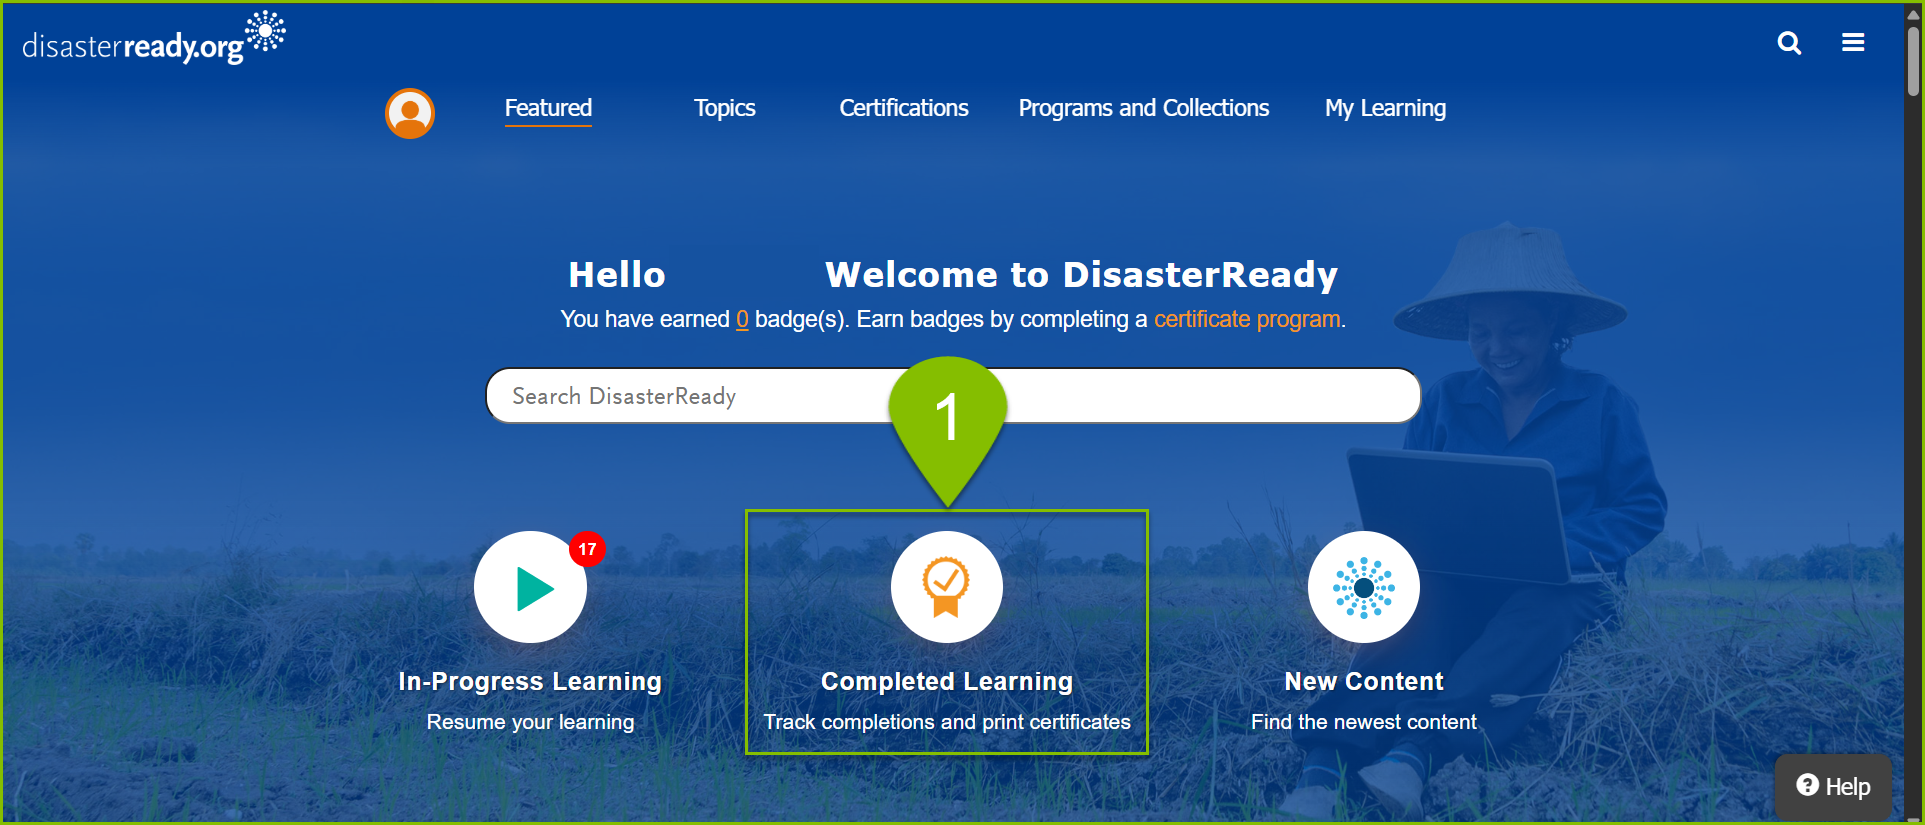
Task: Open the search magnifier icon in header
Action: [x=1789, y=43]
